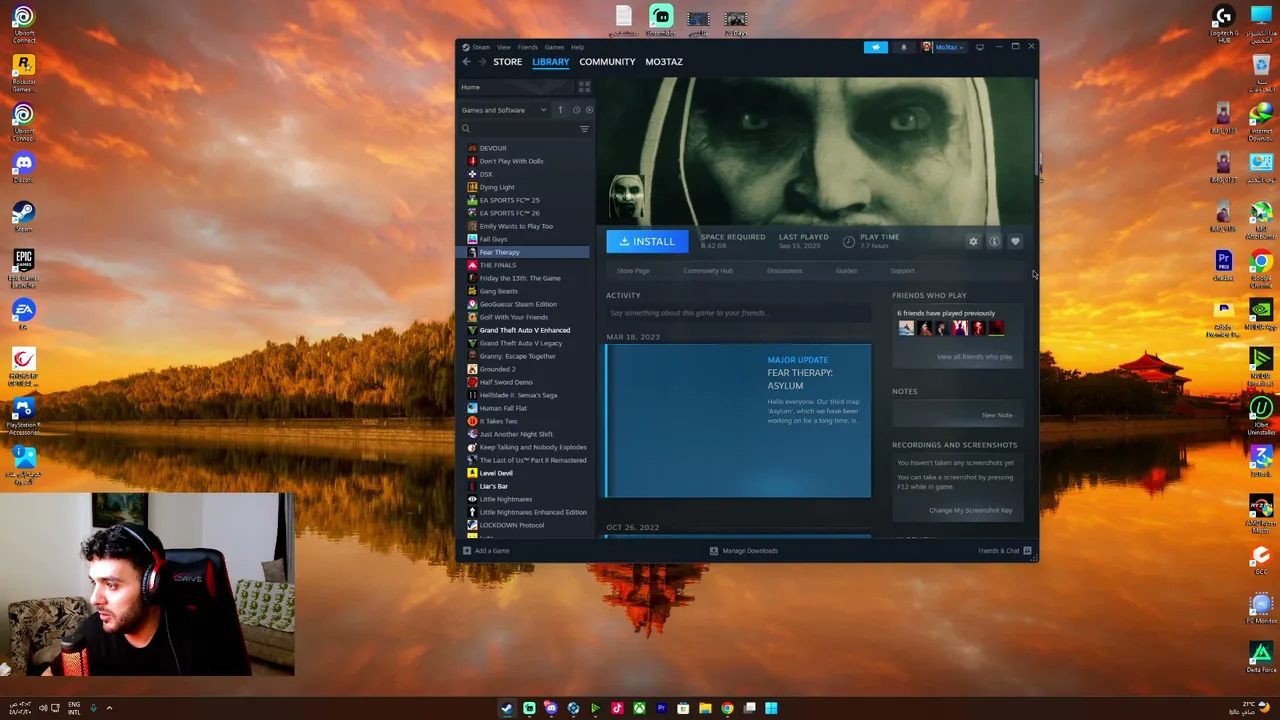Open the notifications bell in Steam
The width and height of the screenshot is (1280, 720).
coord(904,47)
